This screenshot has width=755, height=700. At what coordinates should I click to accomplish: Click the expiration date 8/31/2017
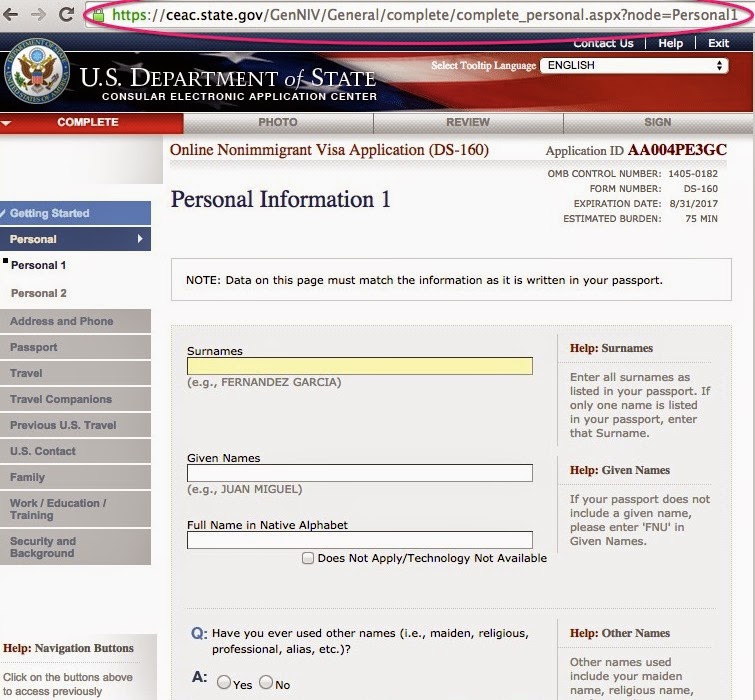(693, 204)
